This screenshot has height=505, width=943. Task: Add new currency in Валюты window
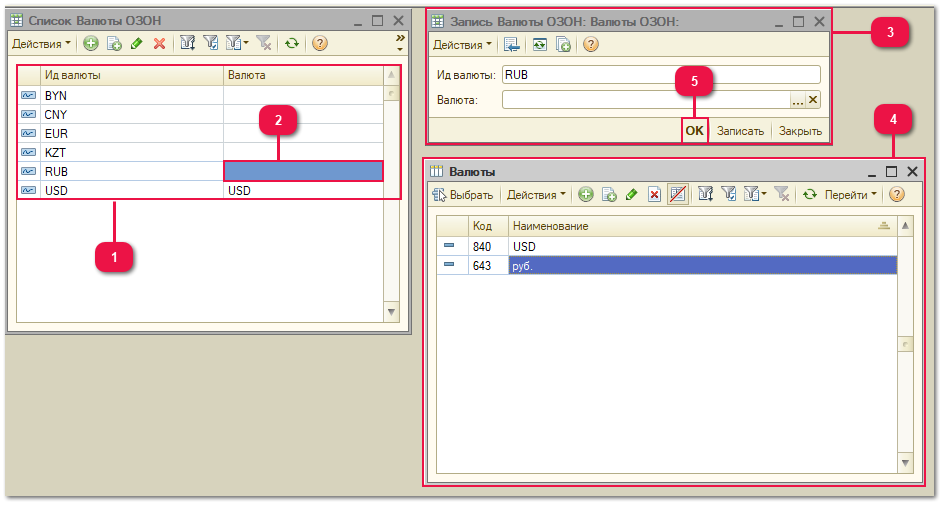point(586,194)
